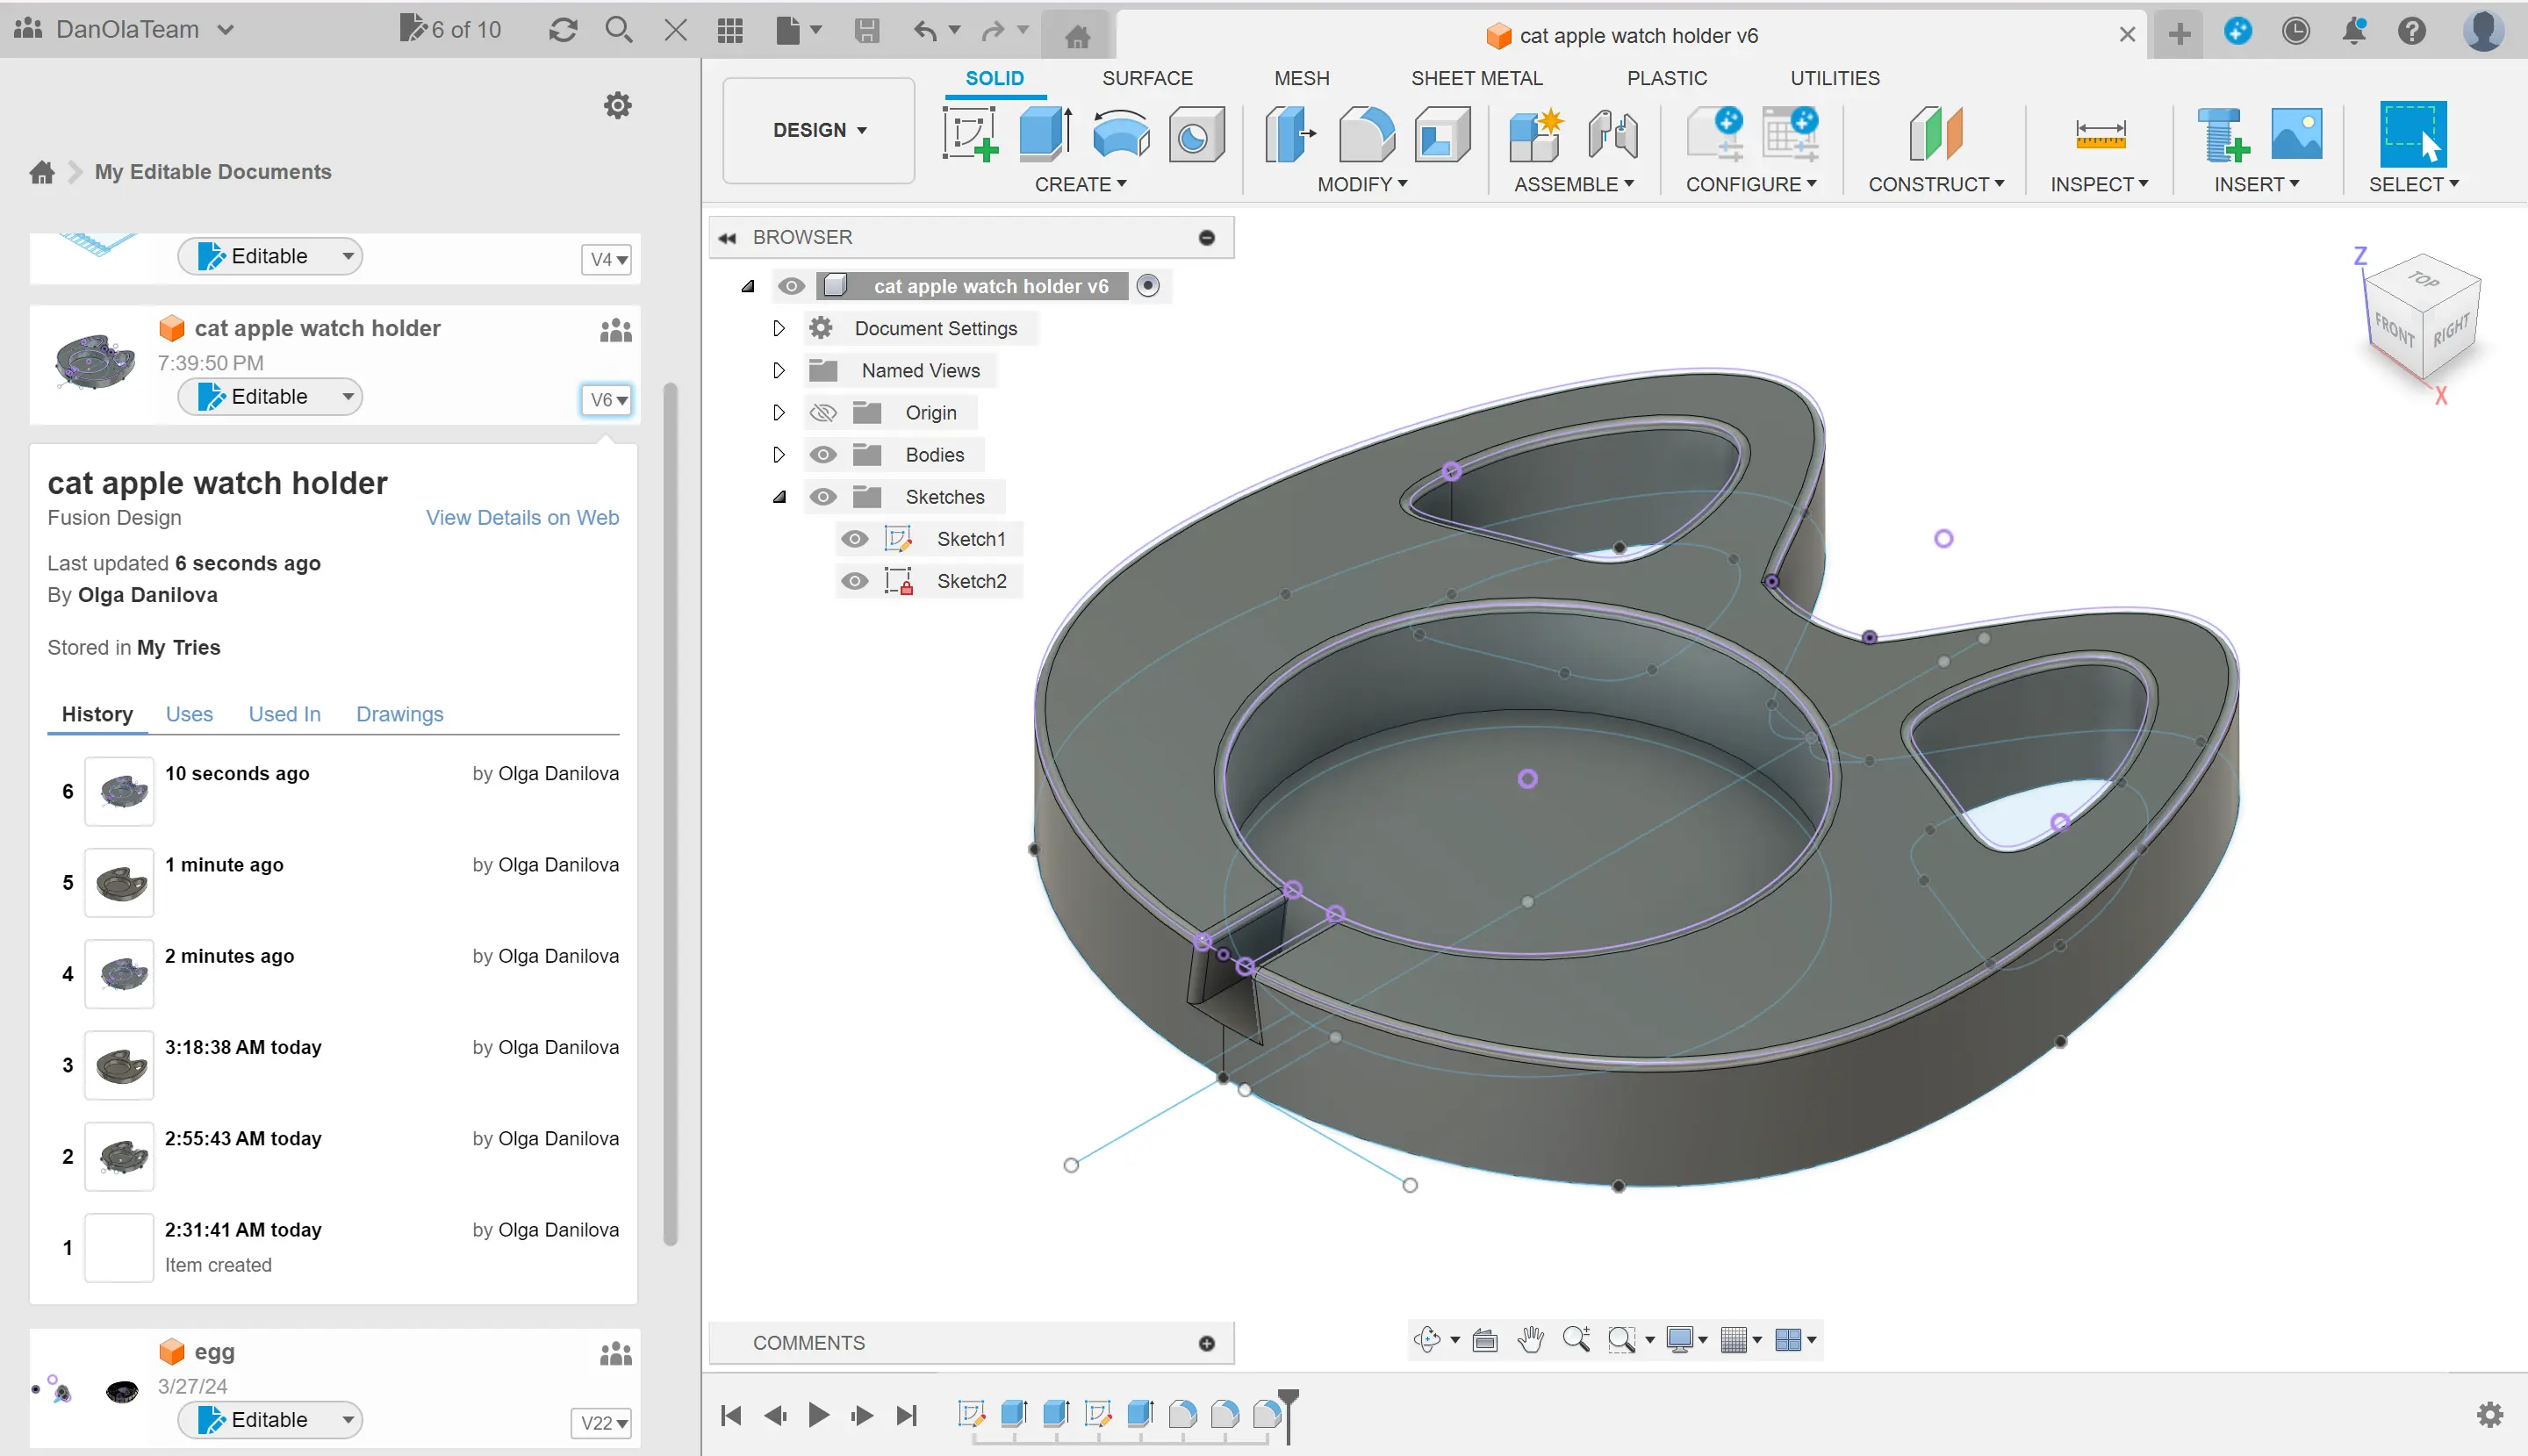Click the Orbit navigation tool
The width and height of the screenshot is (2528, 1456).
[x=1427, y=1340]
